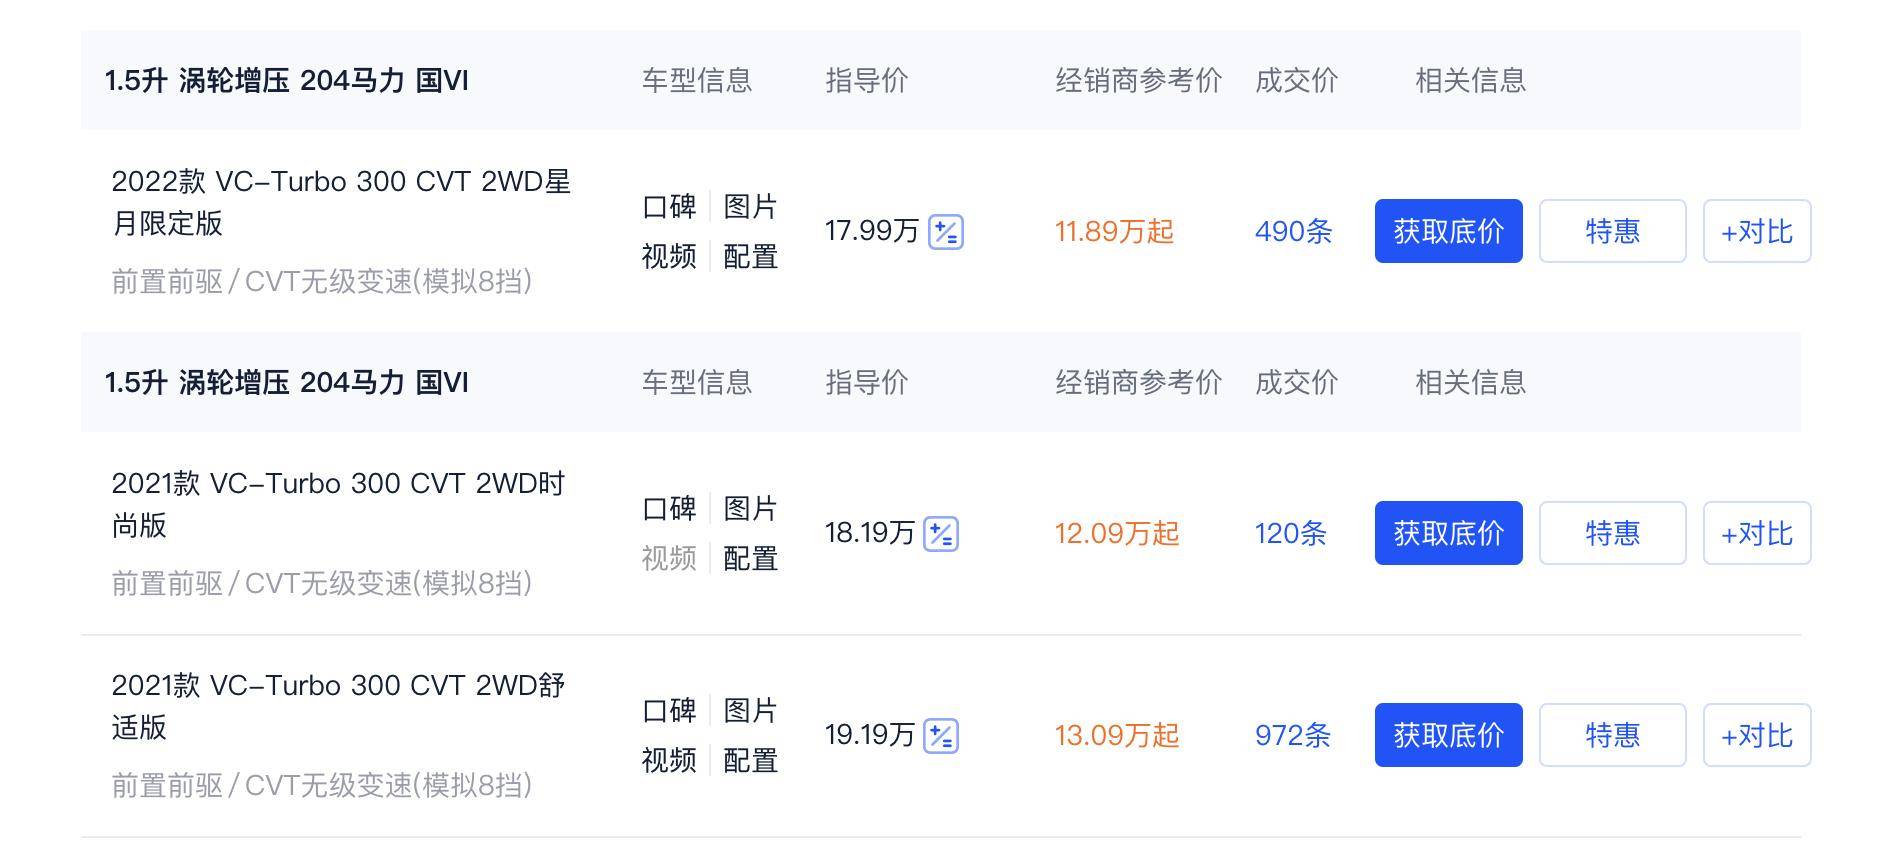Viewport: 1894px width, 862px height.
Task: Click 特惠 button for 星月限定版
Action: tap(1612, 231)
